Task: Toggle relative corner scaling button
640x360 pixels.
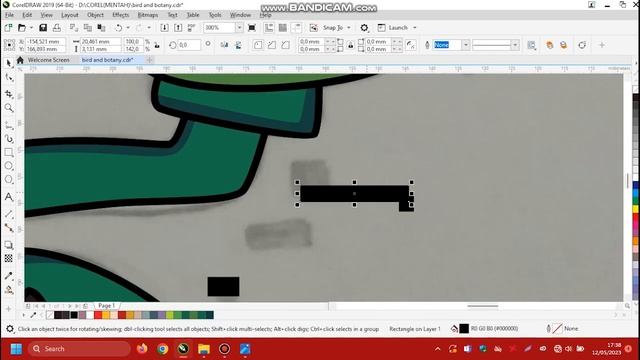Action: click(x=411, y=45)
